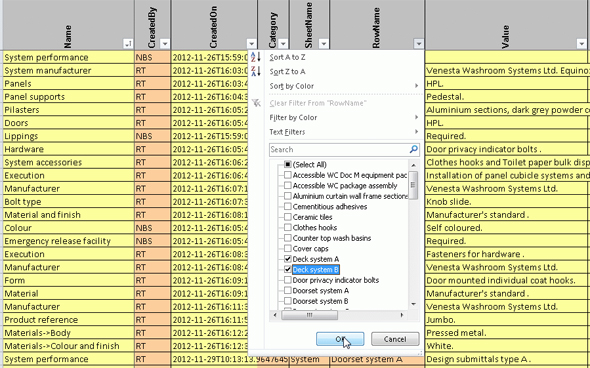Expand the Text Filters submenu arrow

coord(416,132)
